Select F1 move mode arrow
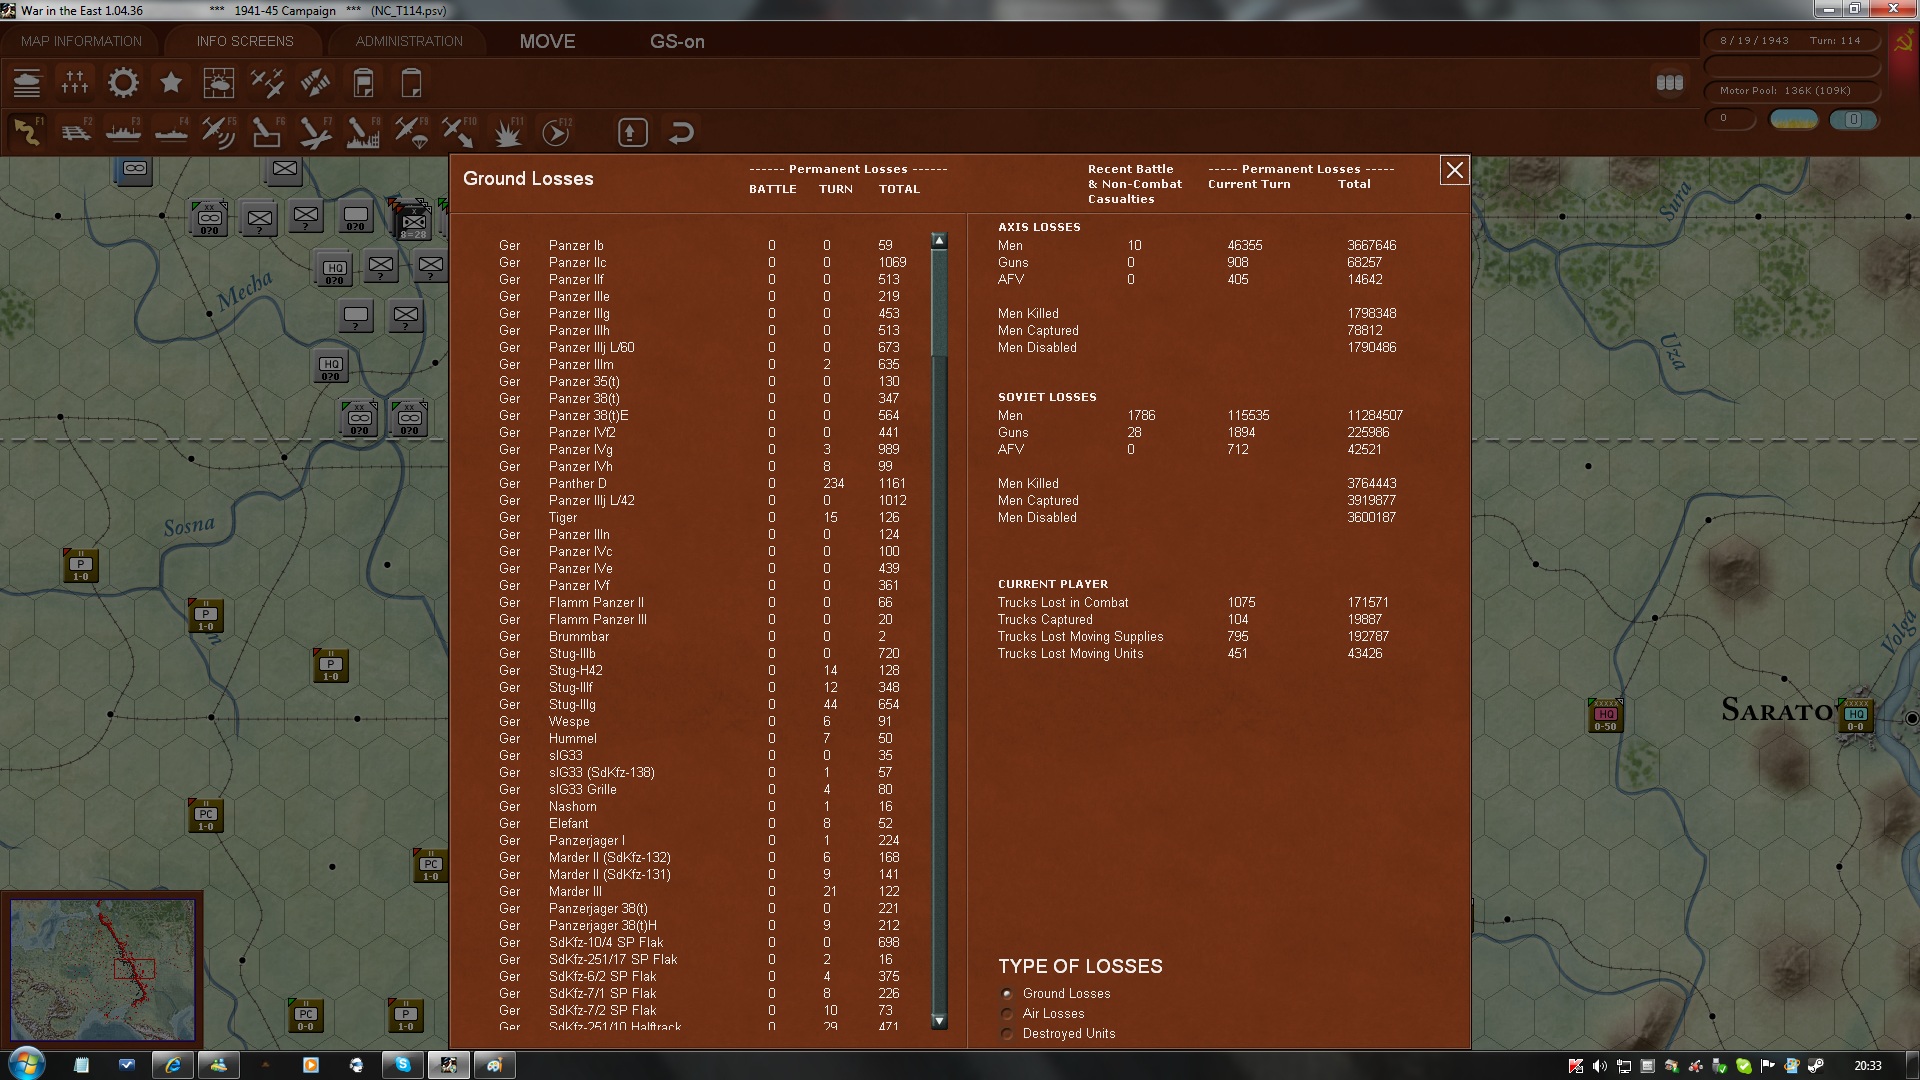This screenshot has height=1080, width=1920. 27,132
